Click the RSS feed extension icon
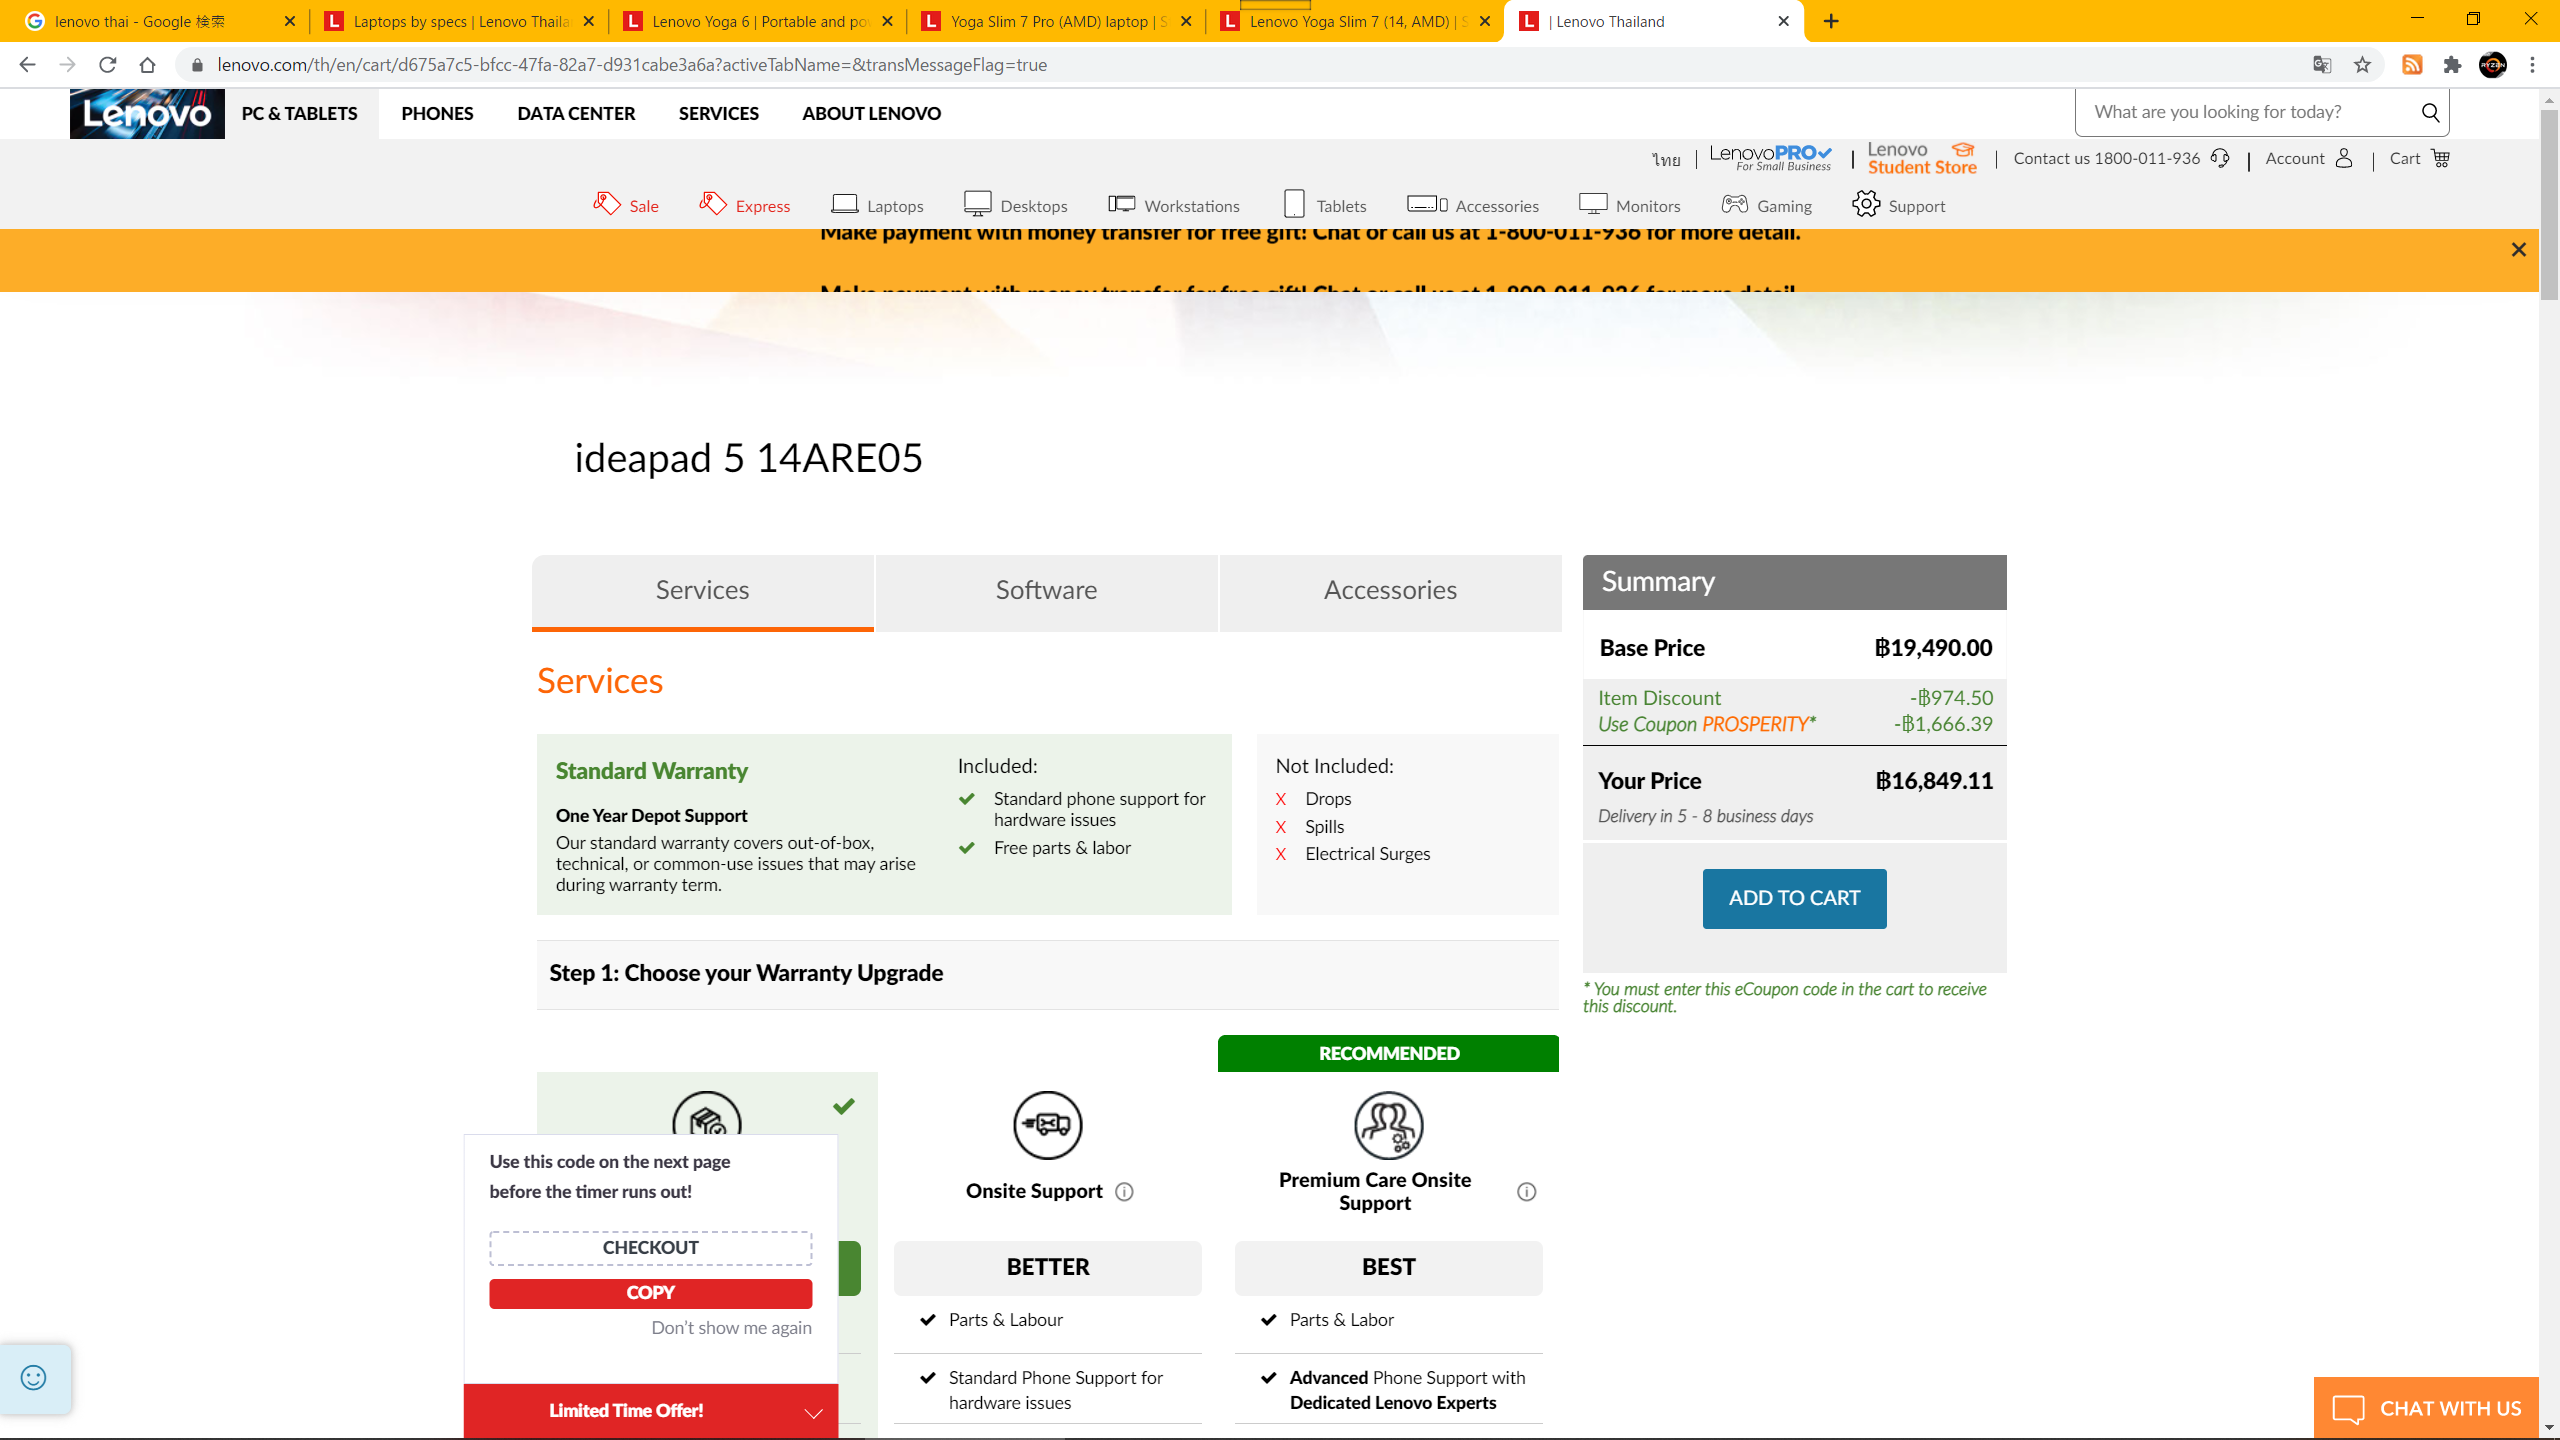 2412,65
